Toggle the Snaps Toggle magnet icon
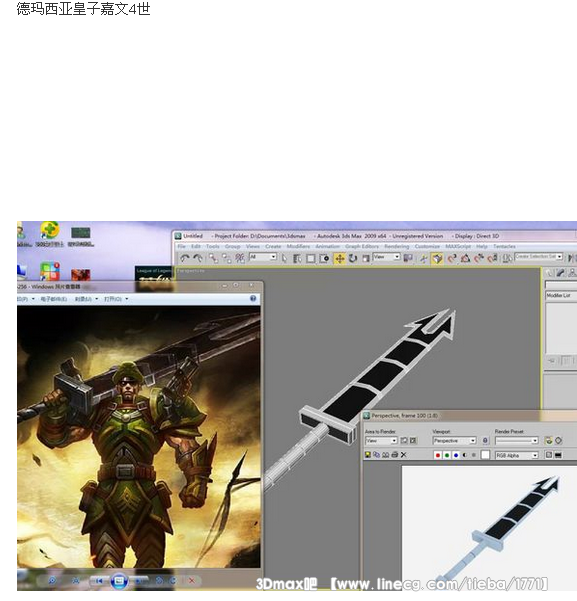 pyautogui.click(x=452, y=259)
